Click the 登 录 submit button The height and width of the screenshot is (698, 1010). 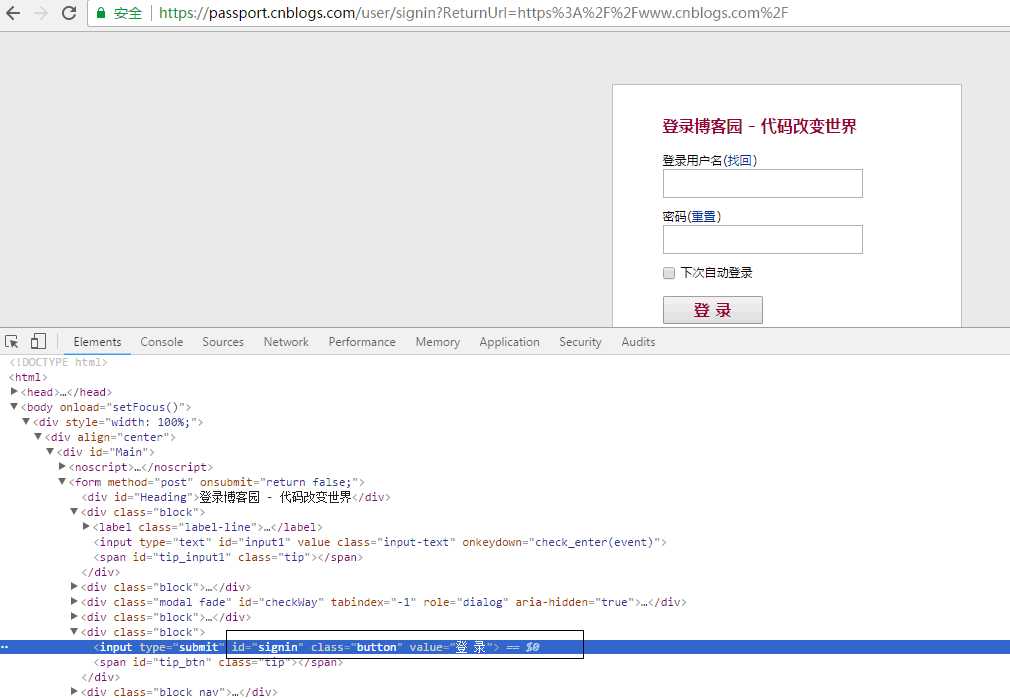712,310
